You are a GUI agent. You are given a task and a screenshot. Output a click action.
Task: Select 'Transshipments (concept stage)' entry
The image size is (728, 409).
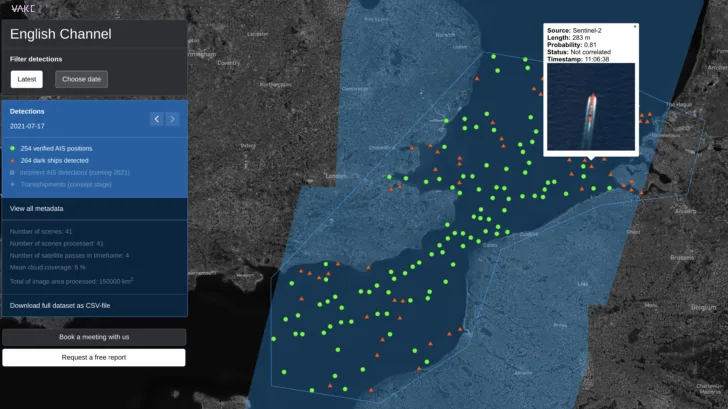[x=66, y=184]
